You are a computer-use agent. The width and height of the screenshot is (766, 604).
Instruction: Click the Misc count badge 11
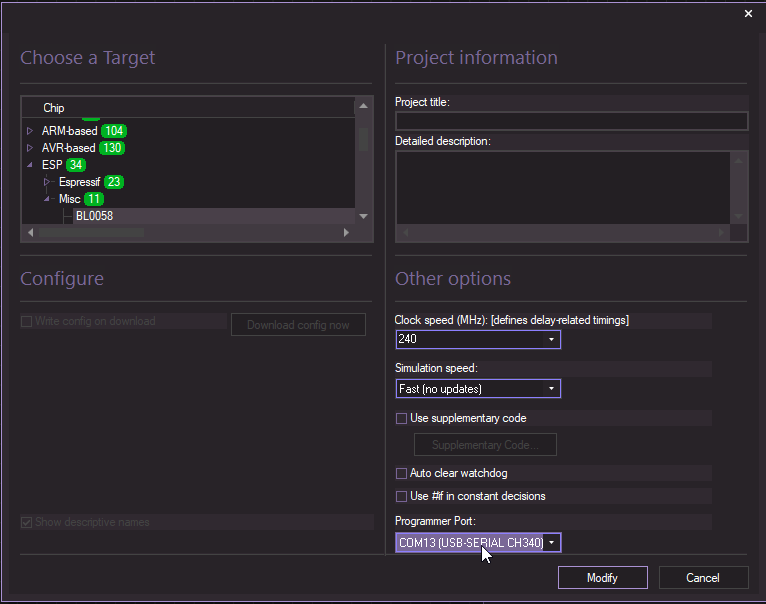tap(94, 199)
